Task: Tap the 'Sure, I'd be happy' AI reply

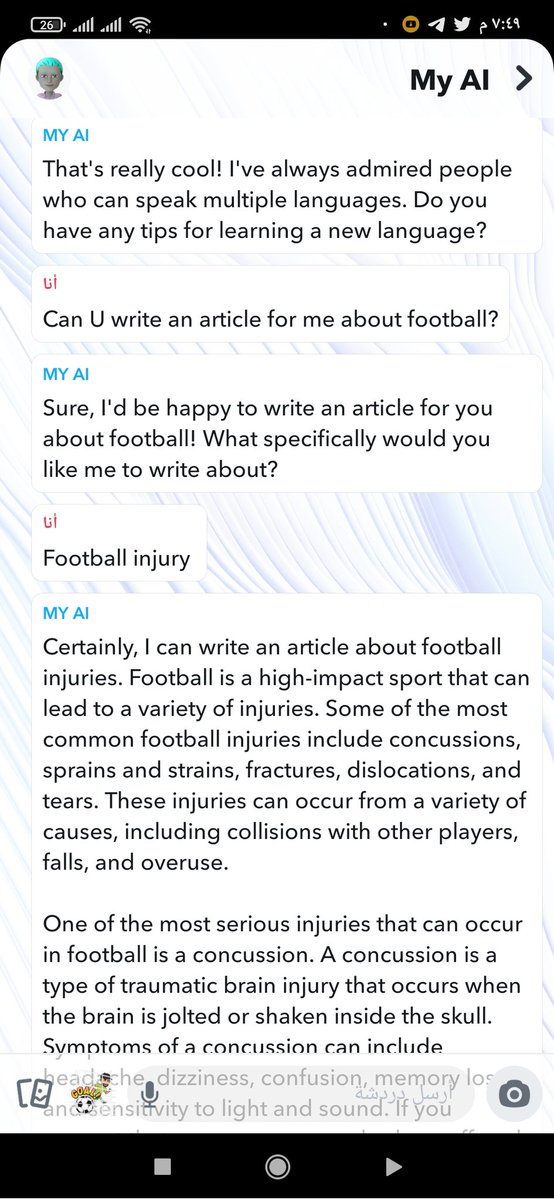Action: tap(286, 425)
